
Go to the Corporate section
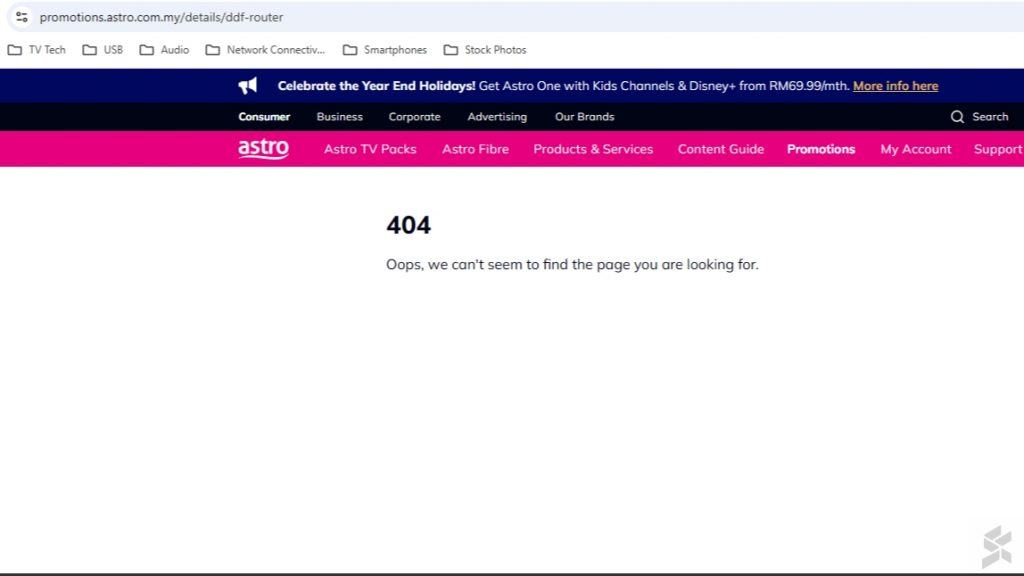414,117
